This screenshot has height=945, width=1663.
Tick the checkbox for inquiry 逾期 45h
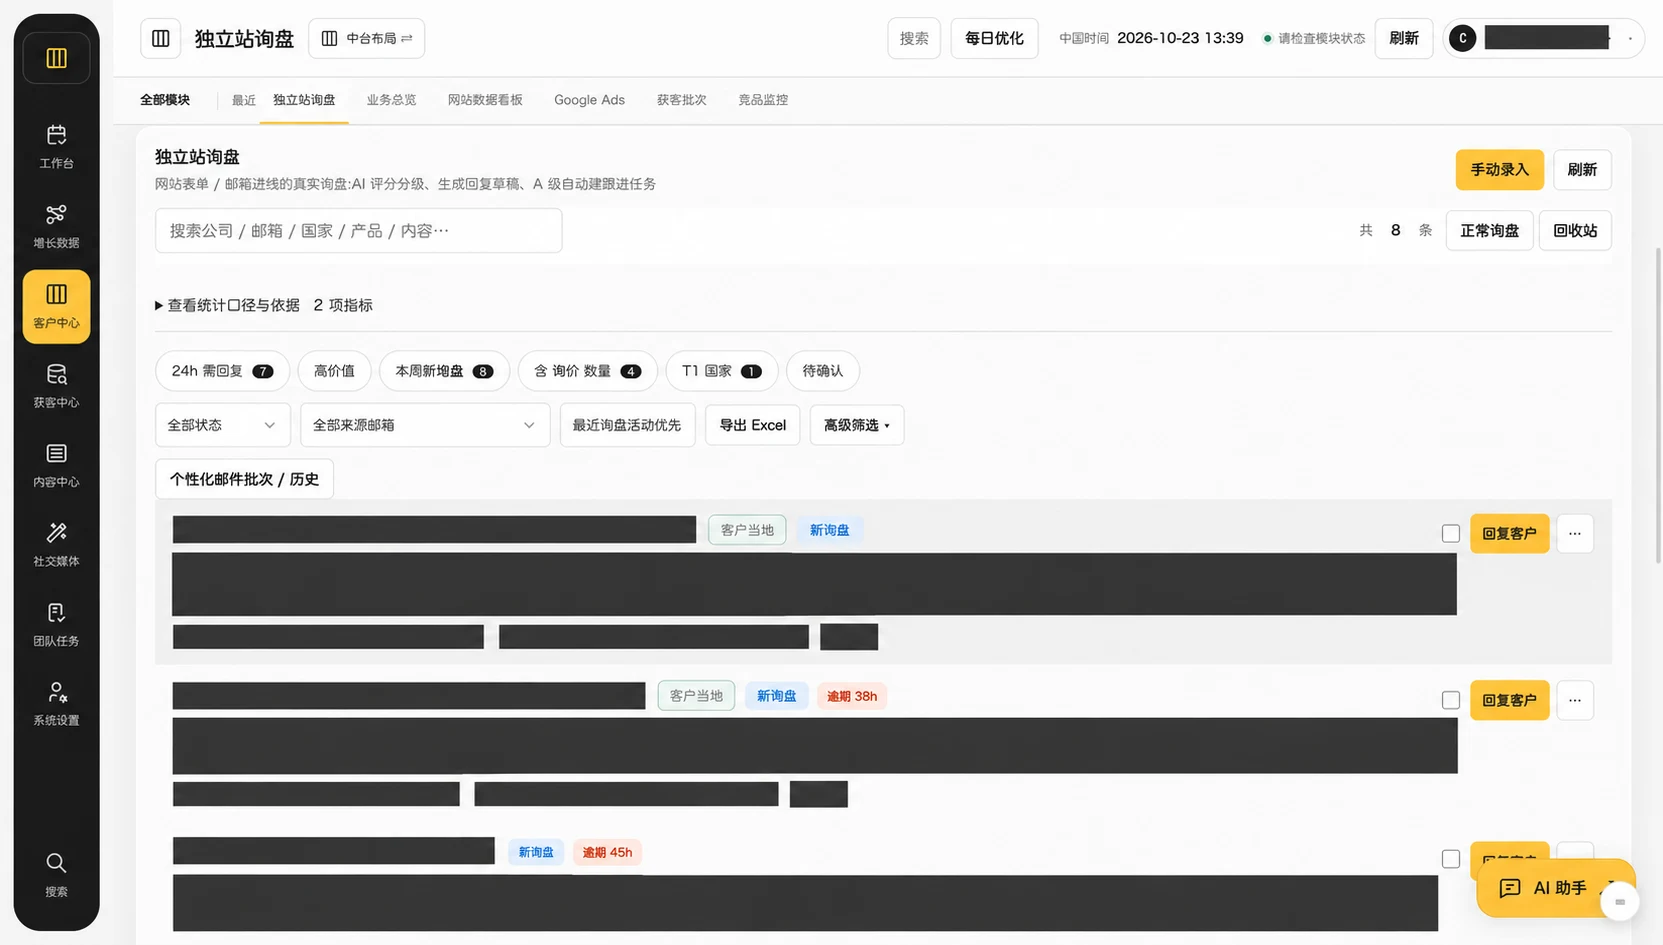[x=1451, y=859]
